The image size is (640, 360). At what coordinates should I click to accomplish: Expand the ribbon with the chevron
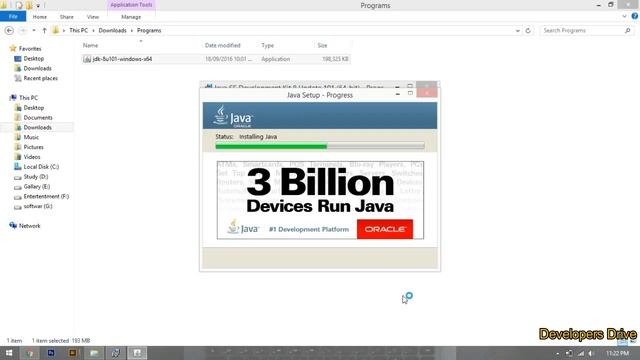624,17
